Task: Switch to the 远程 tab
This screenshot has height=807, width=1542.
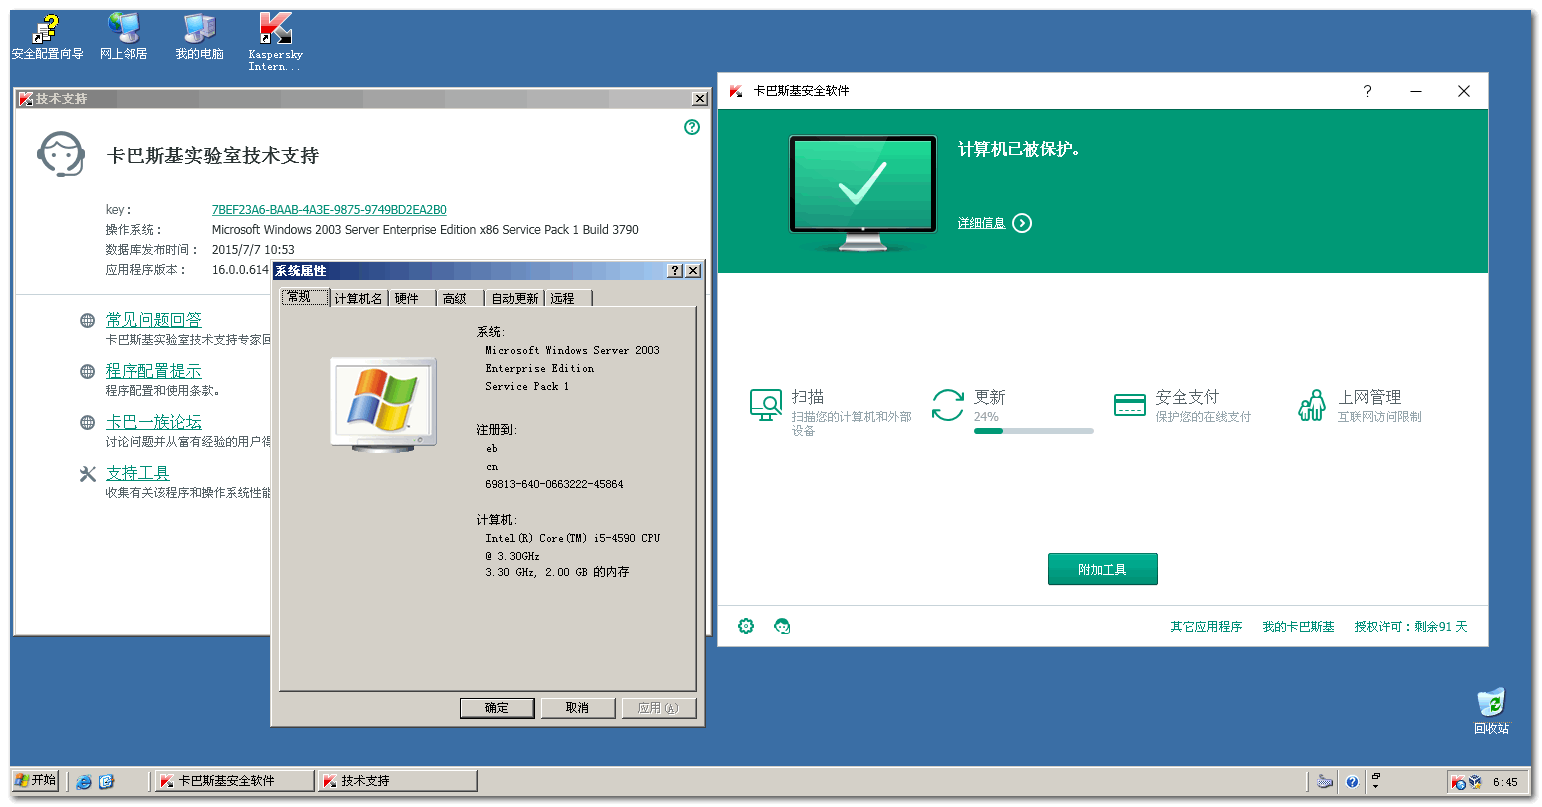Action: pyautogui.click(x=569, y=298)
